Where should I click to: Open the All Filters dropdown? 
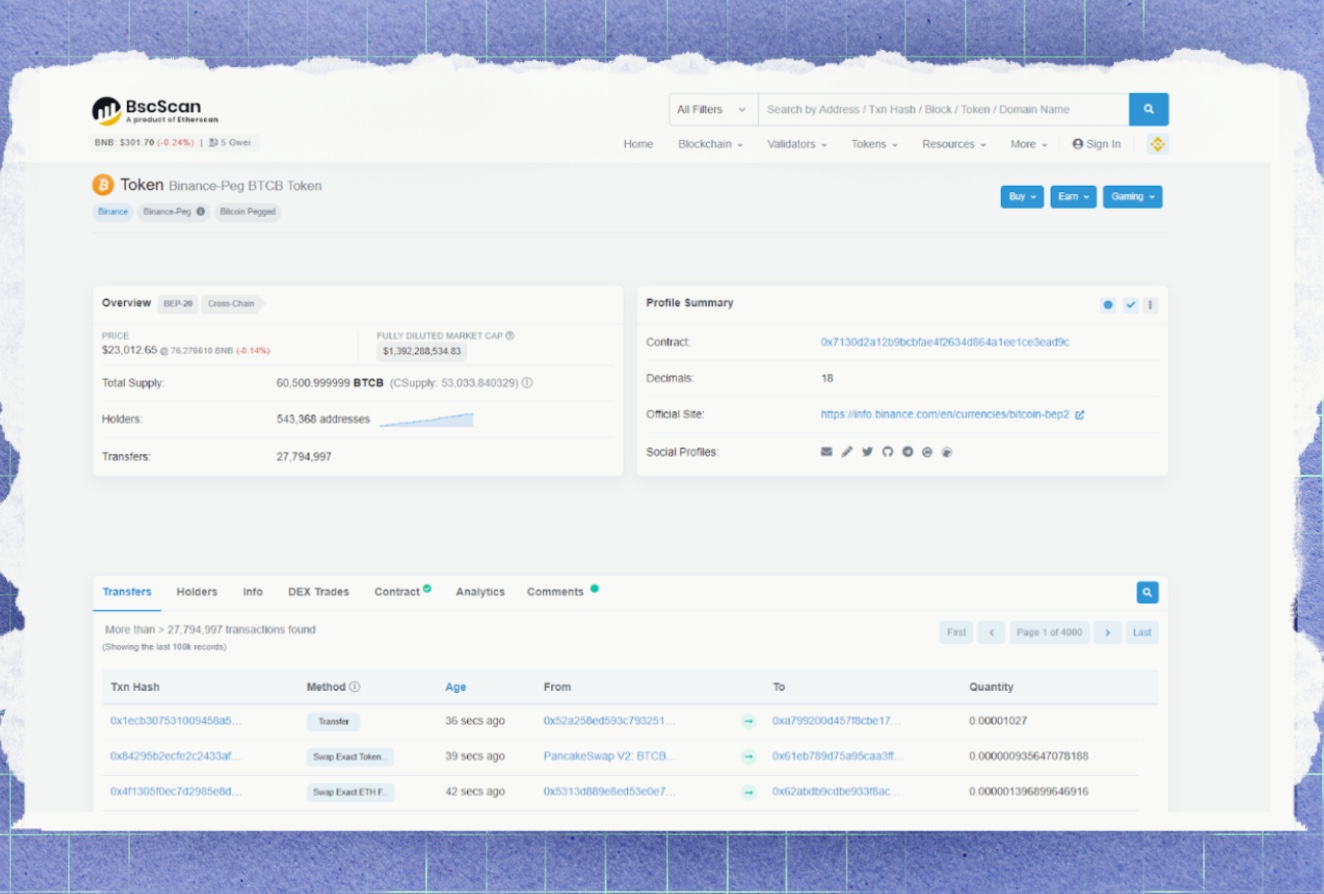713,109
